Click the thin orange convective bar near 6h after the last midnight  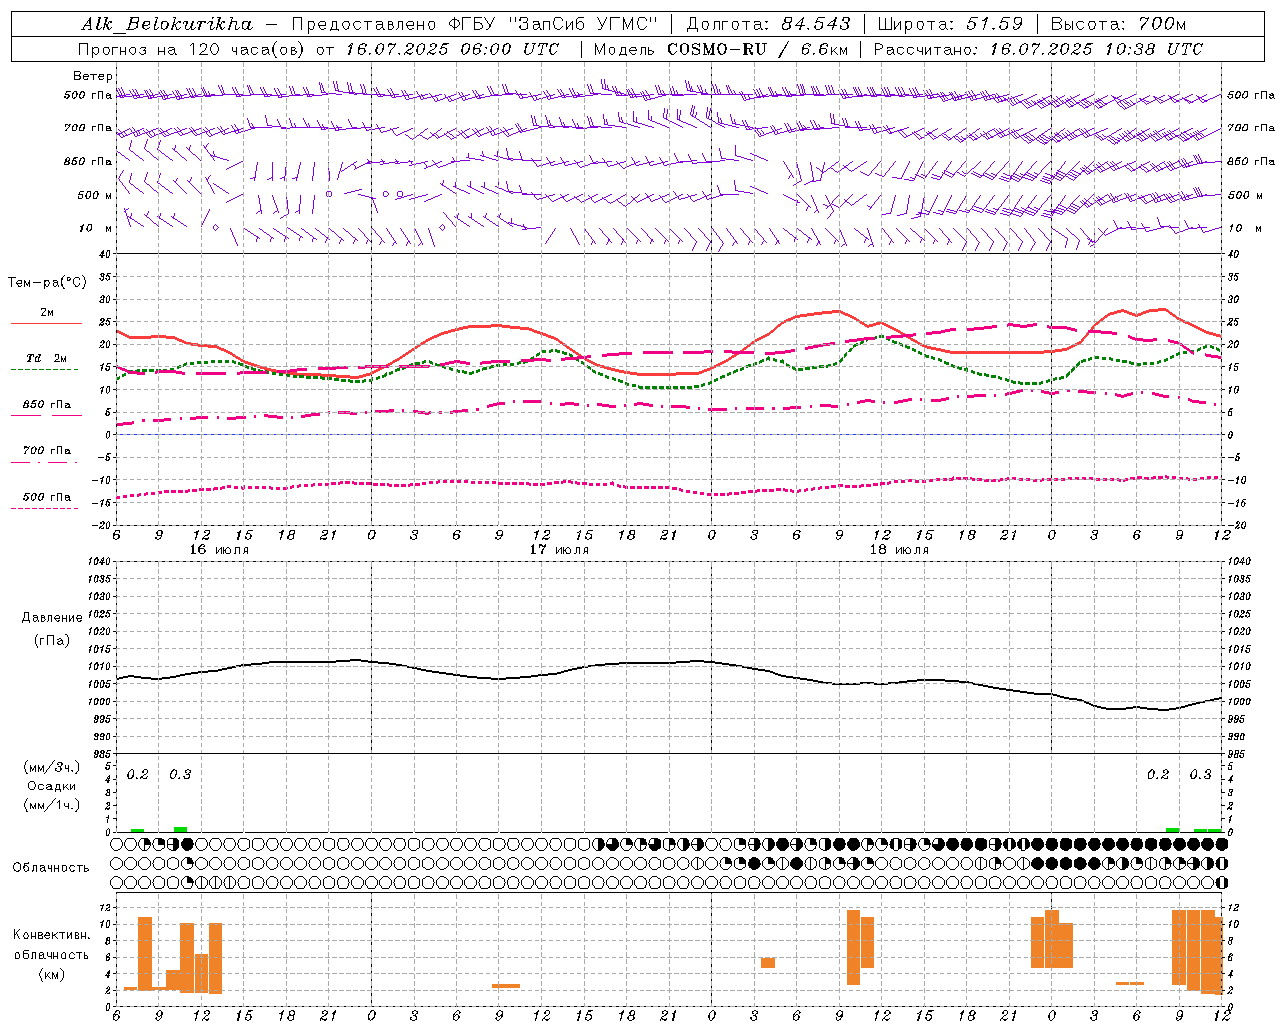click(1130, 983)
